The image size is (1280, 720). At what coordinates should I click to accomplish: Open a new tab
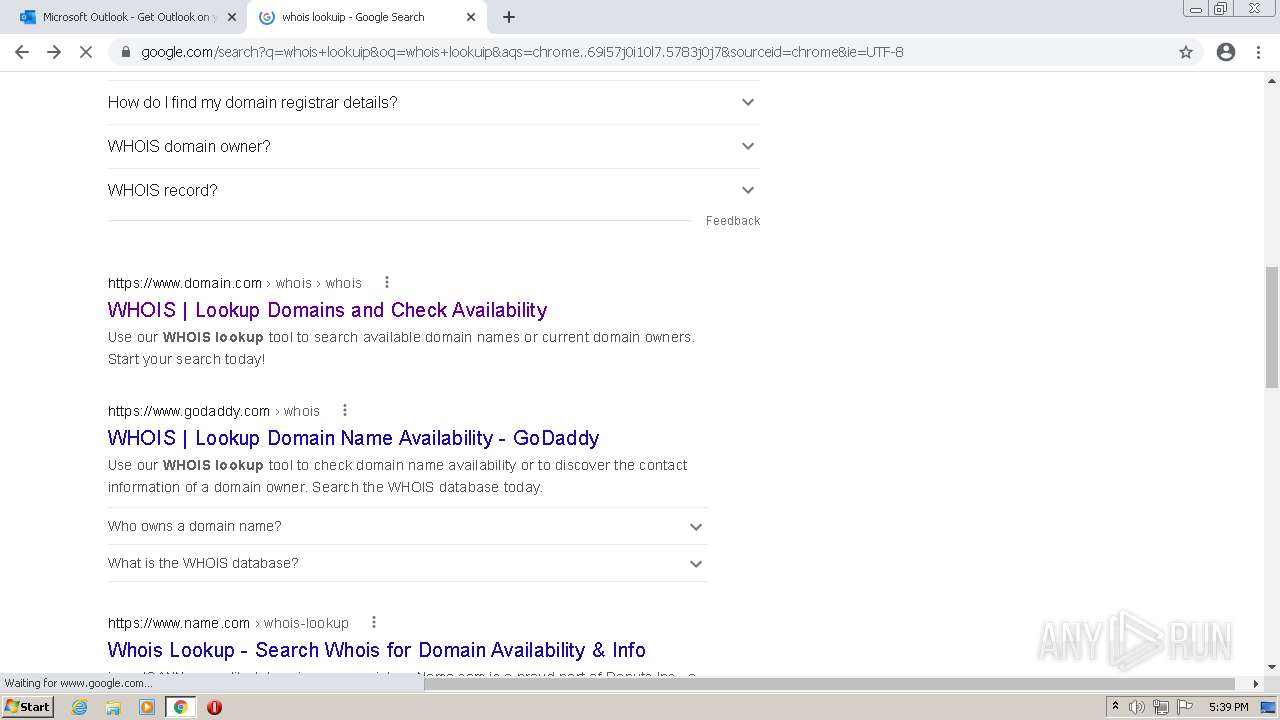pos(509,17)
